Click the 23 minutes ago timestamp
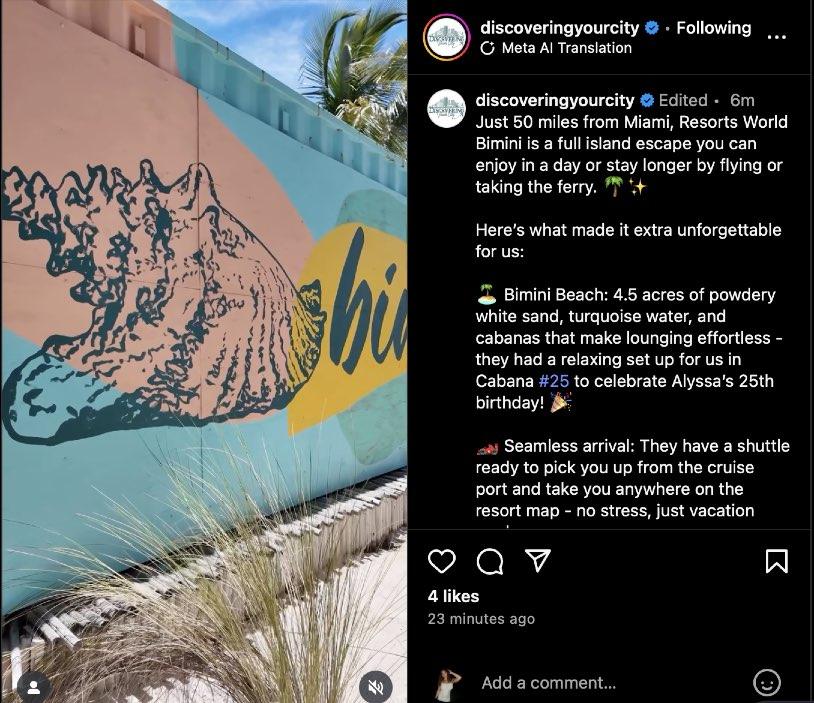This screenshot has width=814, height=703. pyautogui.click(x=481, y=619)
